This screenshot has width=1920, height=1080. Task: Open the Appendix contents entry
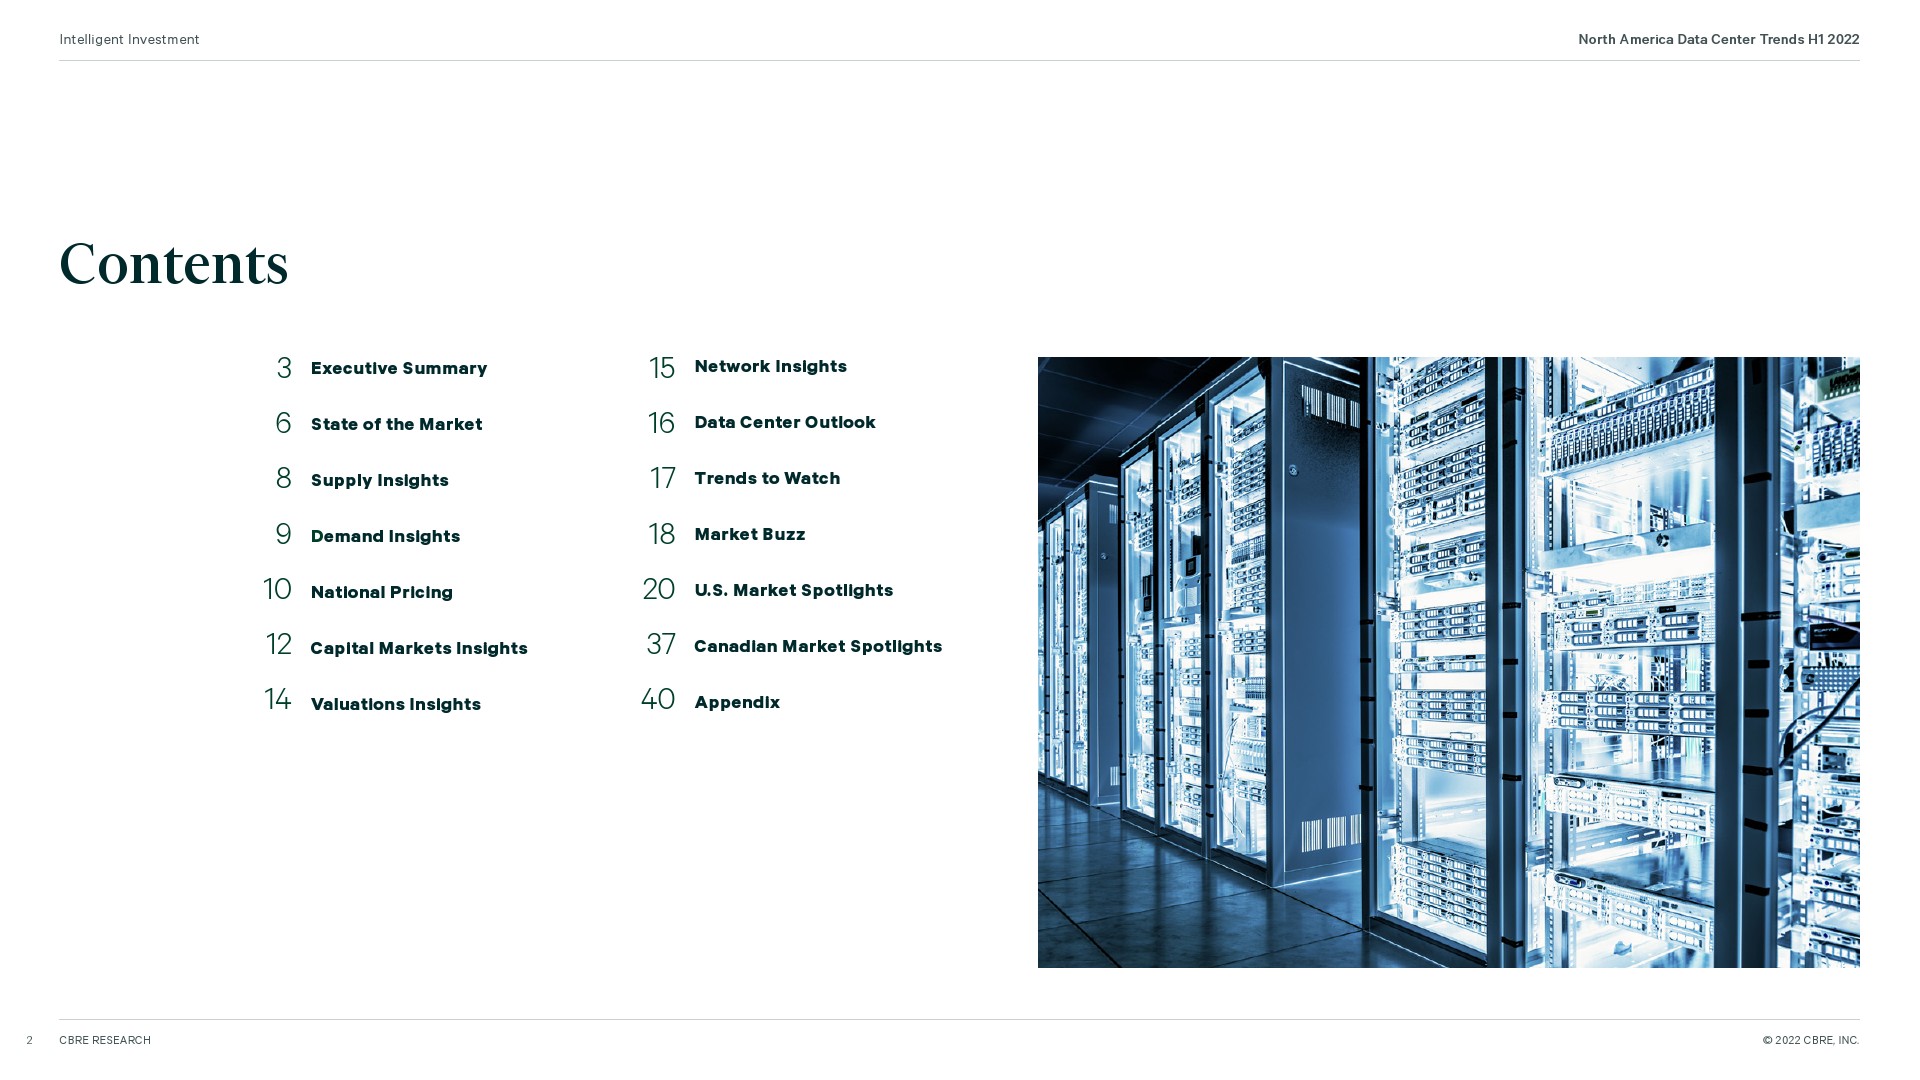(x=736, y=702)
